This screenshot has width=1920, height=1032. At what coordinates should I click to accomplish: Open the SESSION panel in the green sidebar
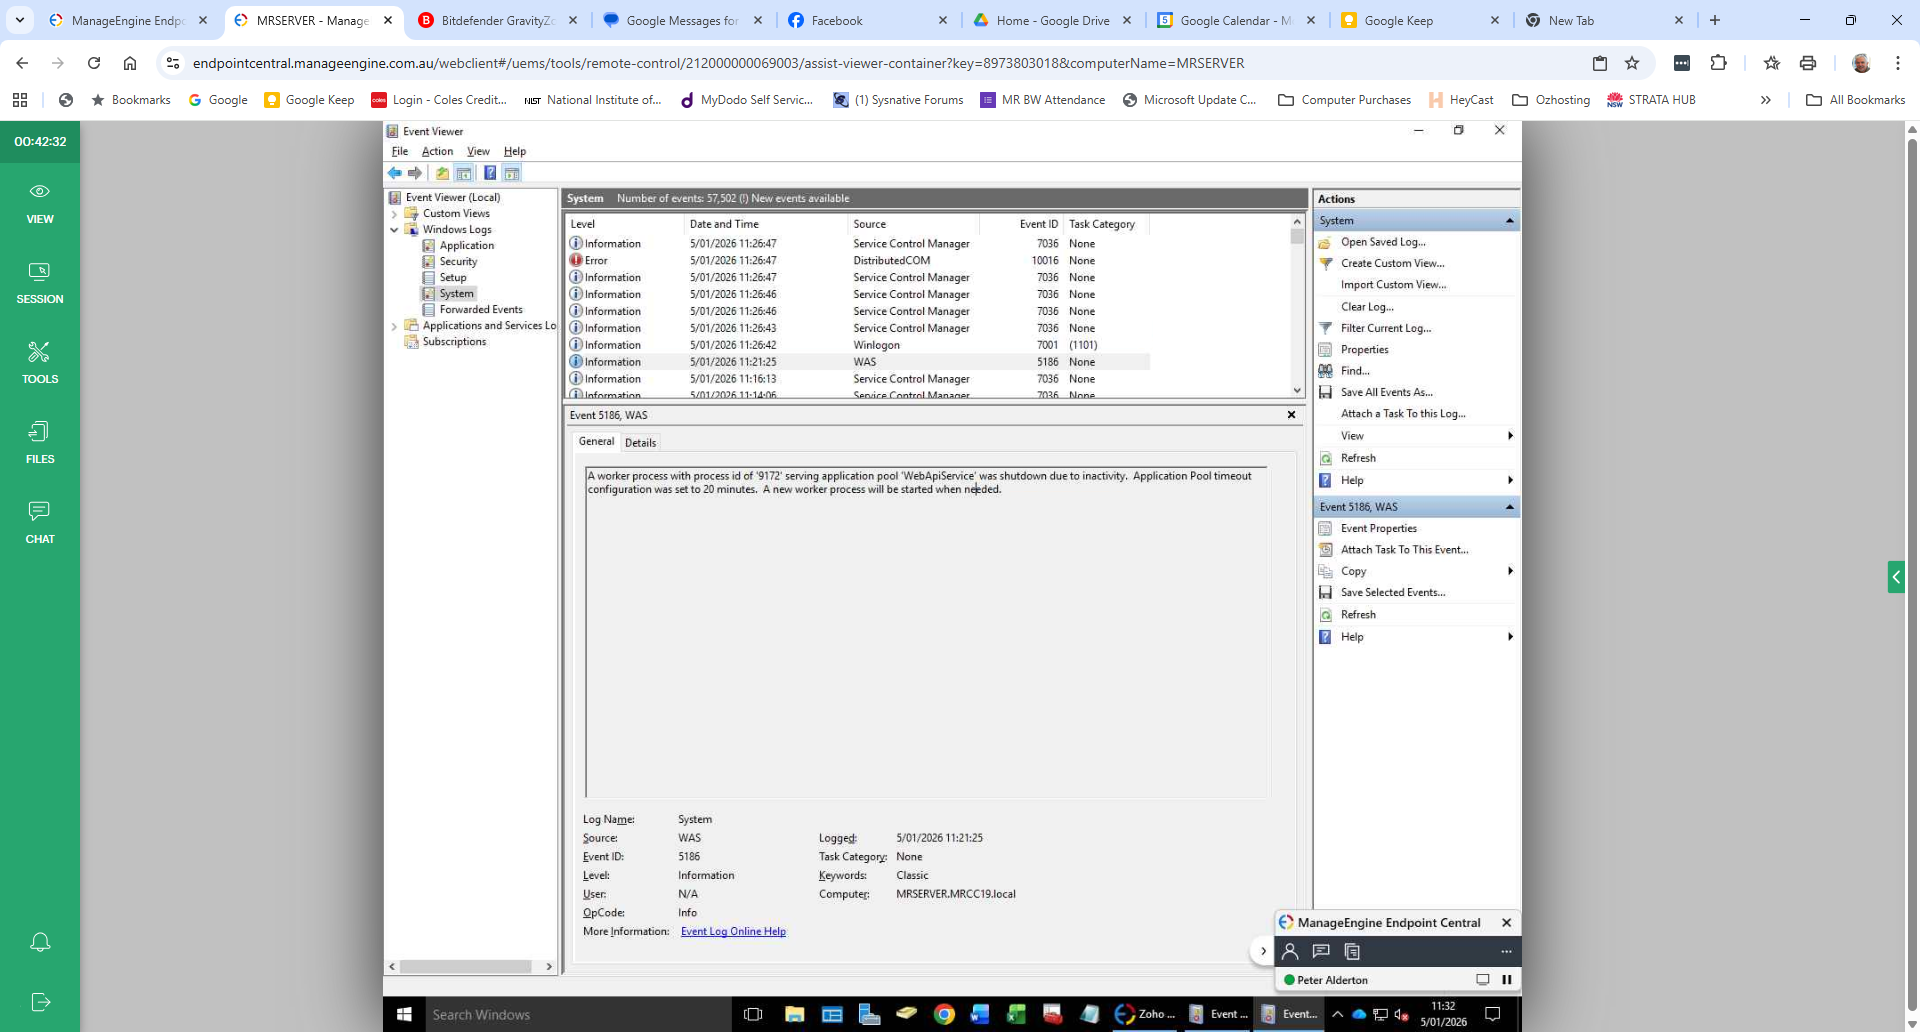point(40,283)
